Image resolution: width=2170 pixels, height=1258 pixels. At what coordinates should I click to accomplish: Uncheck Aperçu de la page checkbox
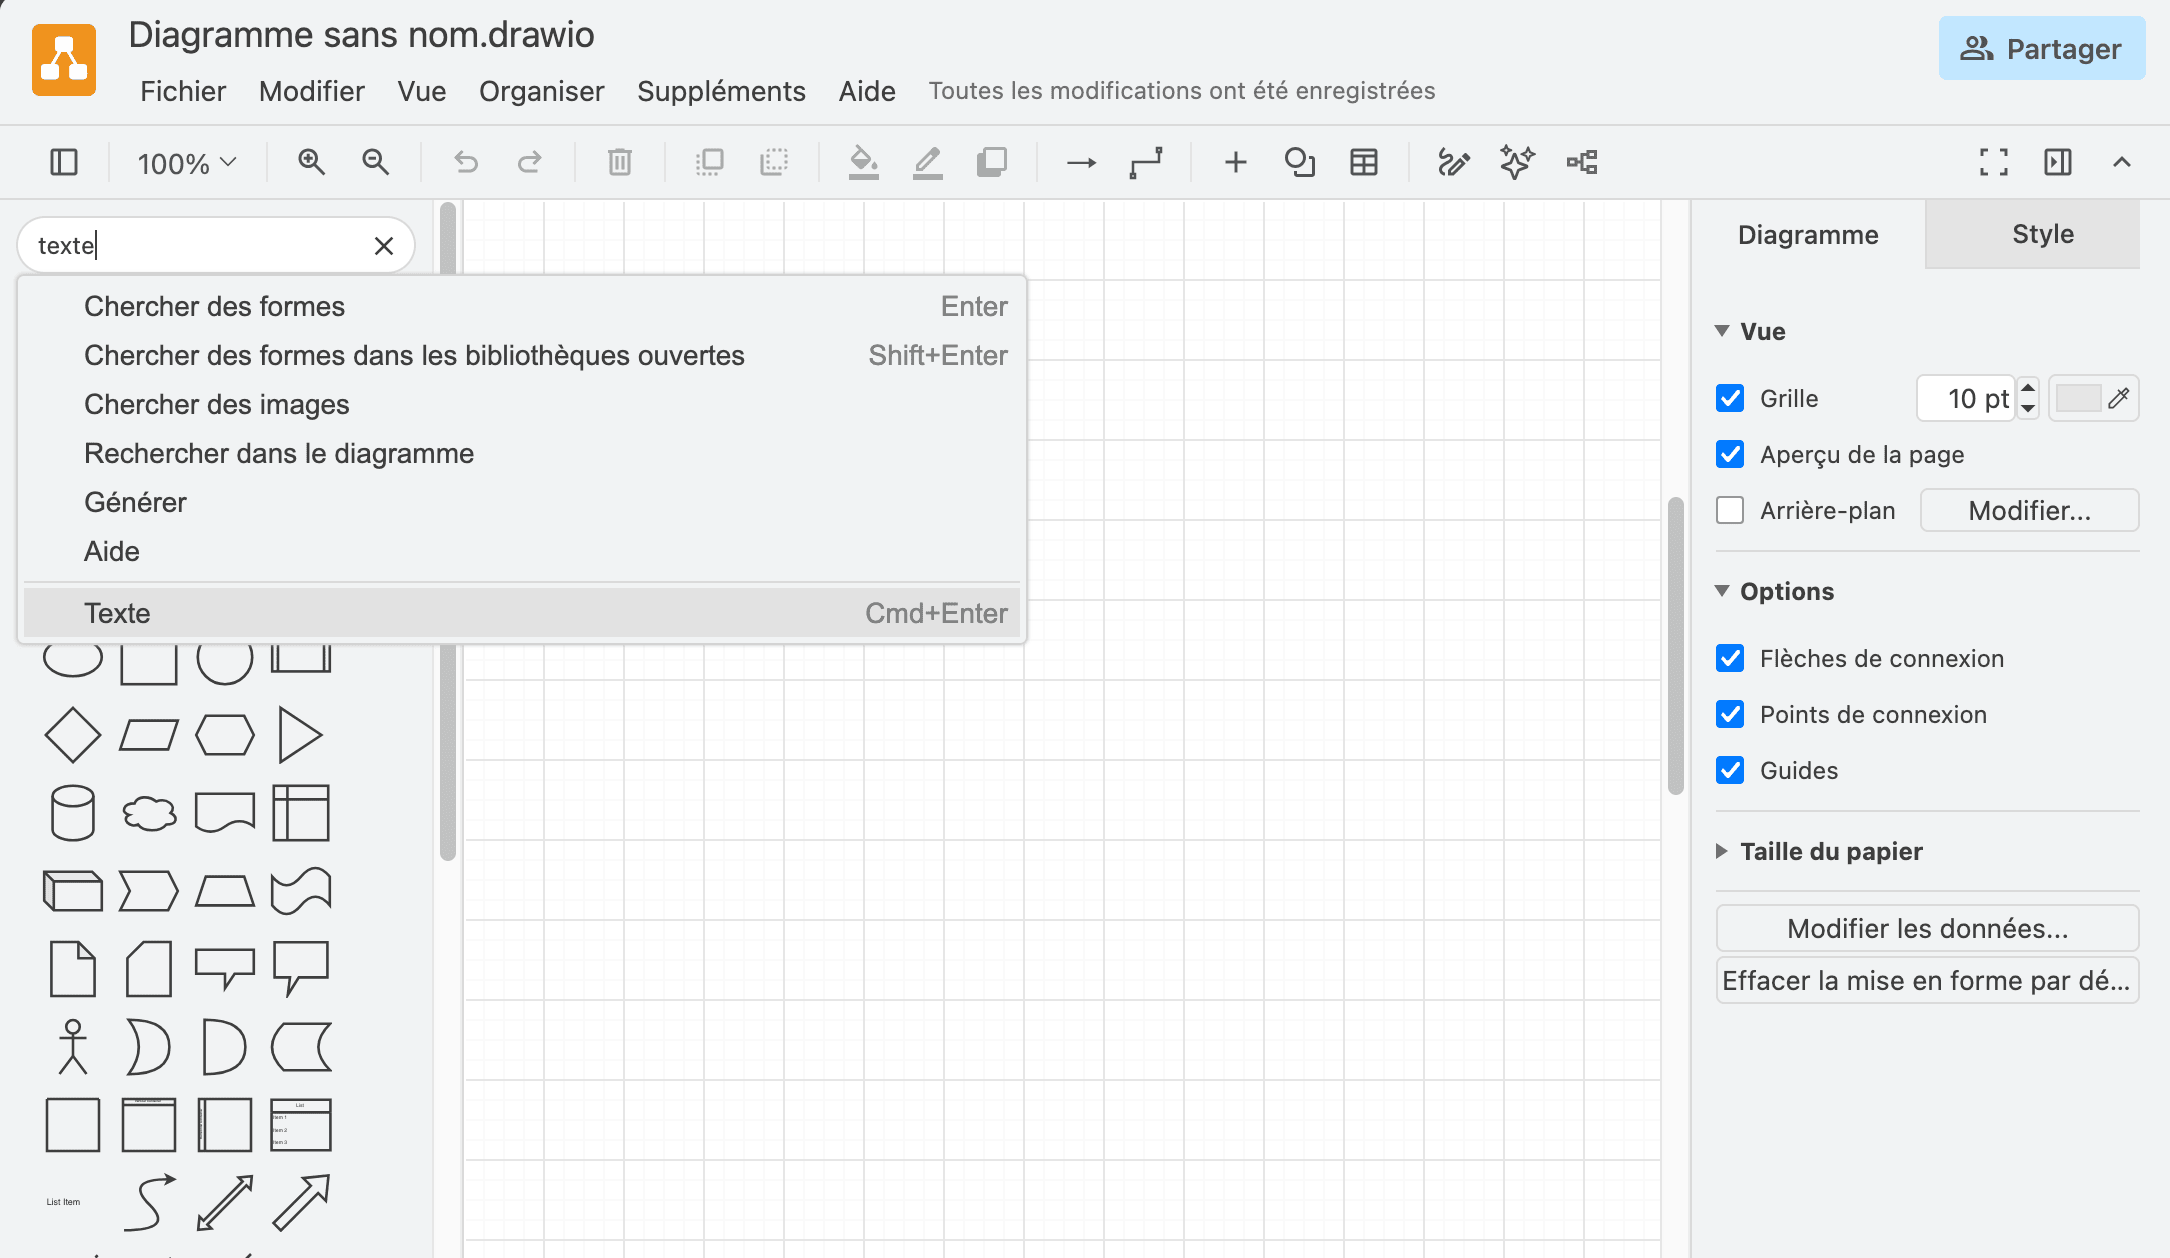(x=1730, y=454)
